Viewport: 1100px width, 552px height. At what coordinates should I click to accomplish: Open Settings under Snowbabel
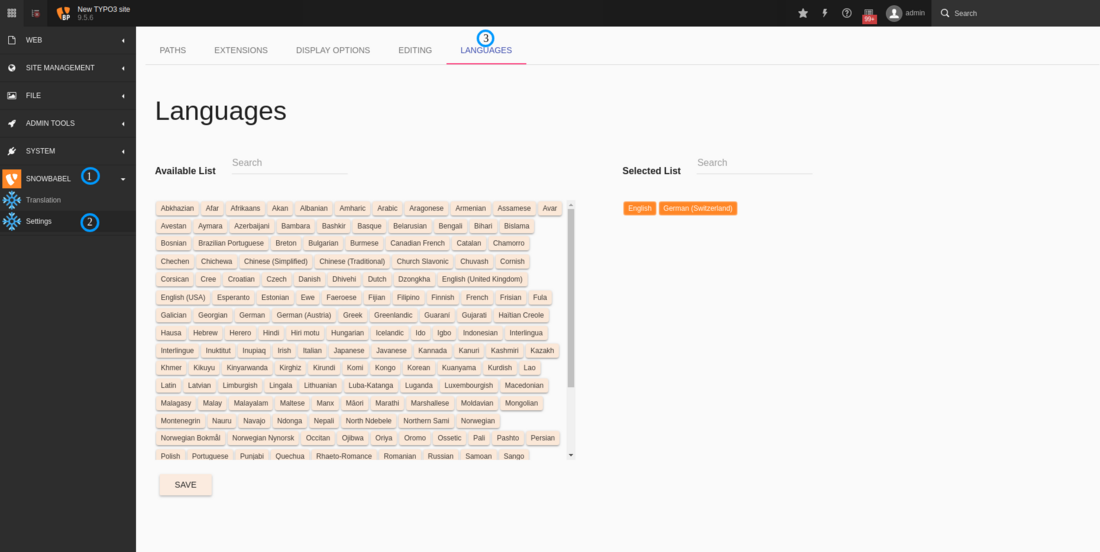tap(39, 221)
